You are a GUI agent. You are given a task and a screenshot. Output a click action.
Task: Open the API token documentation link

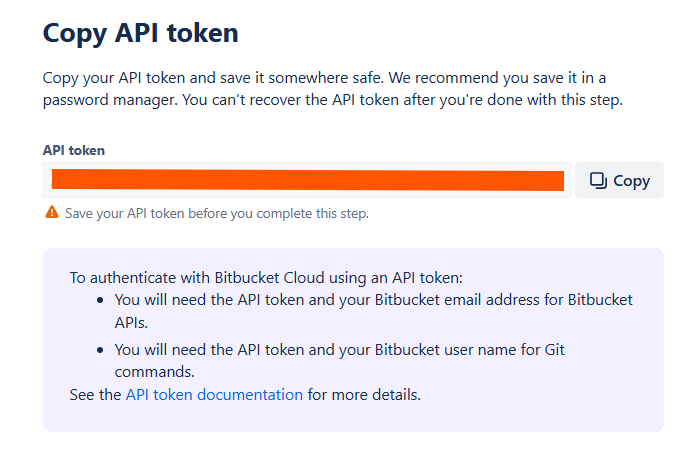click(214, 394)
